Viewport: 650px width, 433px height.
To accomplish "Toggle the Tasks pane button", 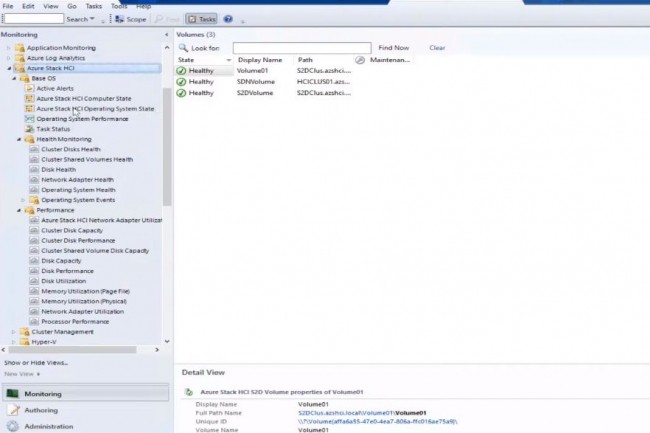I will (x=201, y=19).
